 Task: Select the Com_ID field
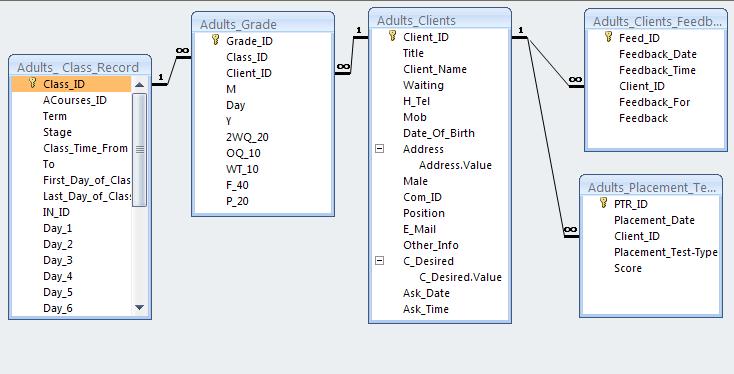(x=422, y=197)
